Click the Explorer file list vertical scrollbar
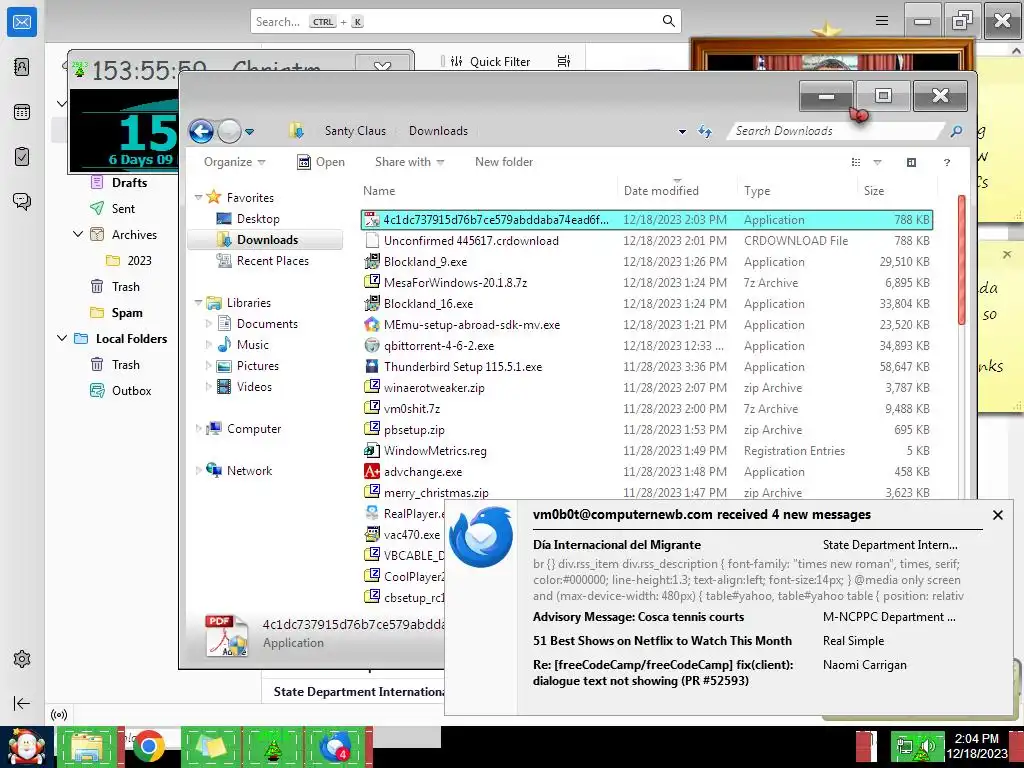Viewport: 1024px width, 768px height. (961, 259)
